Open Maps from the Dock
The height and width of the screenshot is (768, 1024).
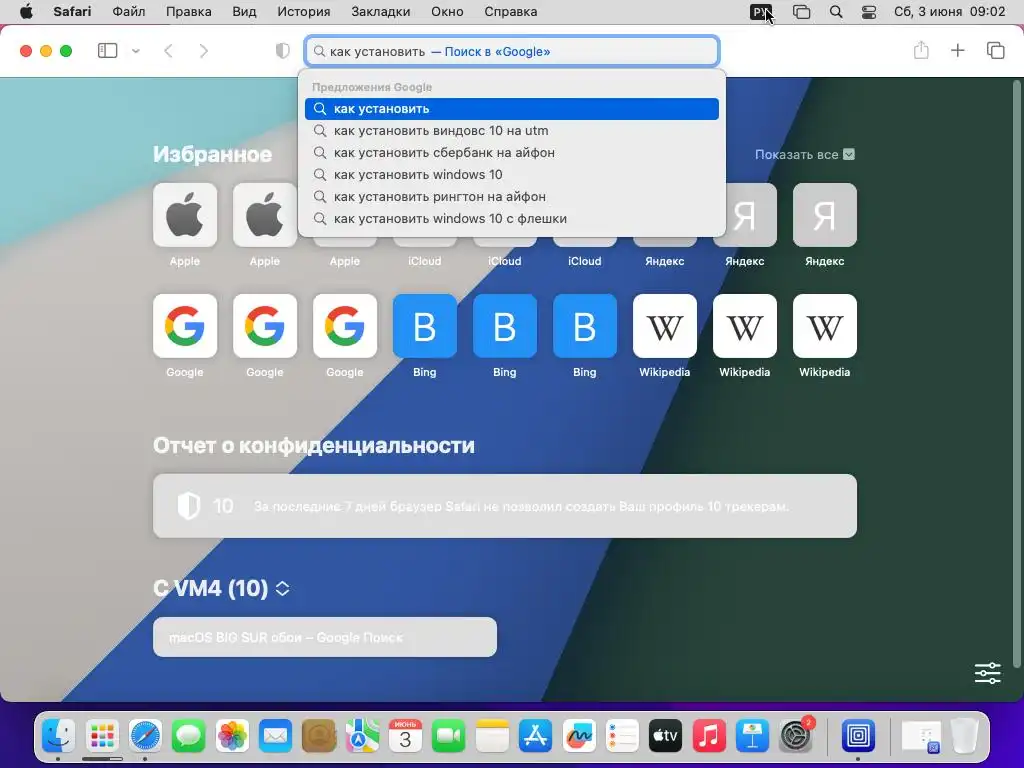point(362,737)
